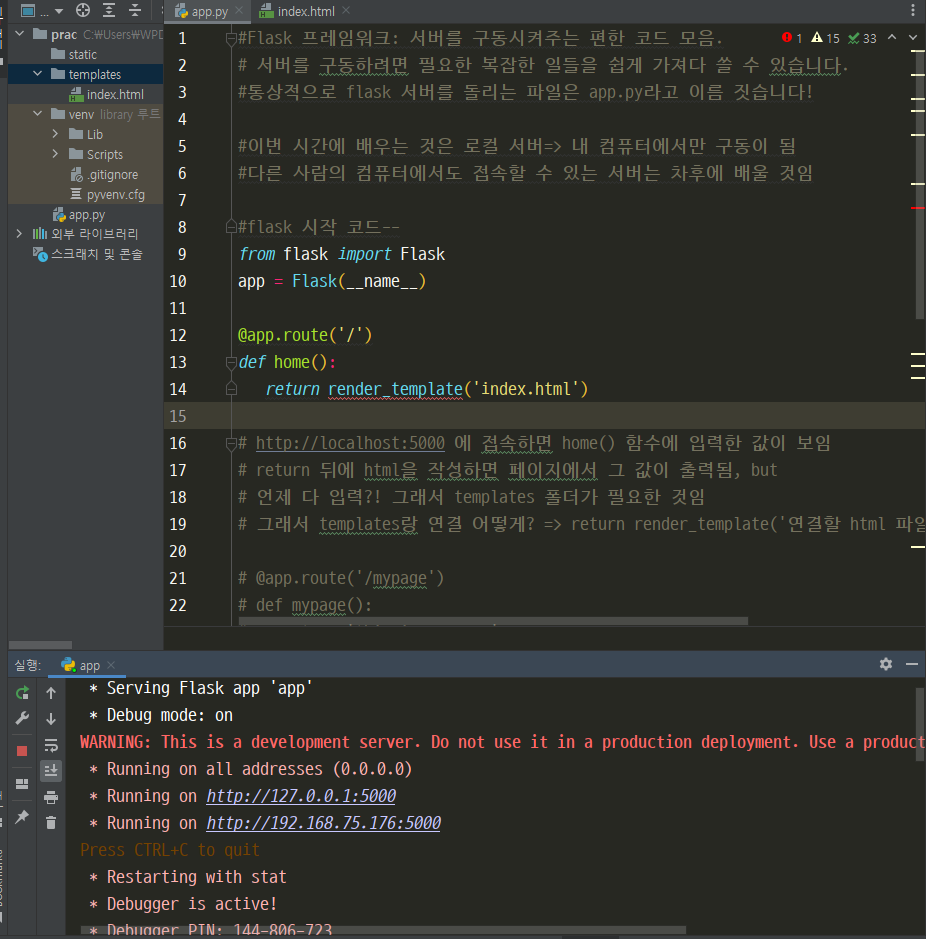The height and width of the screenshot is (939, 926).
Task: Print console output with printer icon
Action: pyautogui.click(x=51, y=797)
